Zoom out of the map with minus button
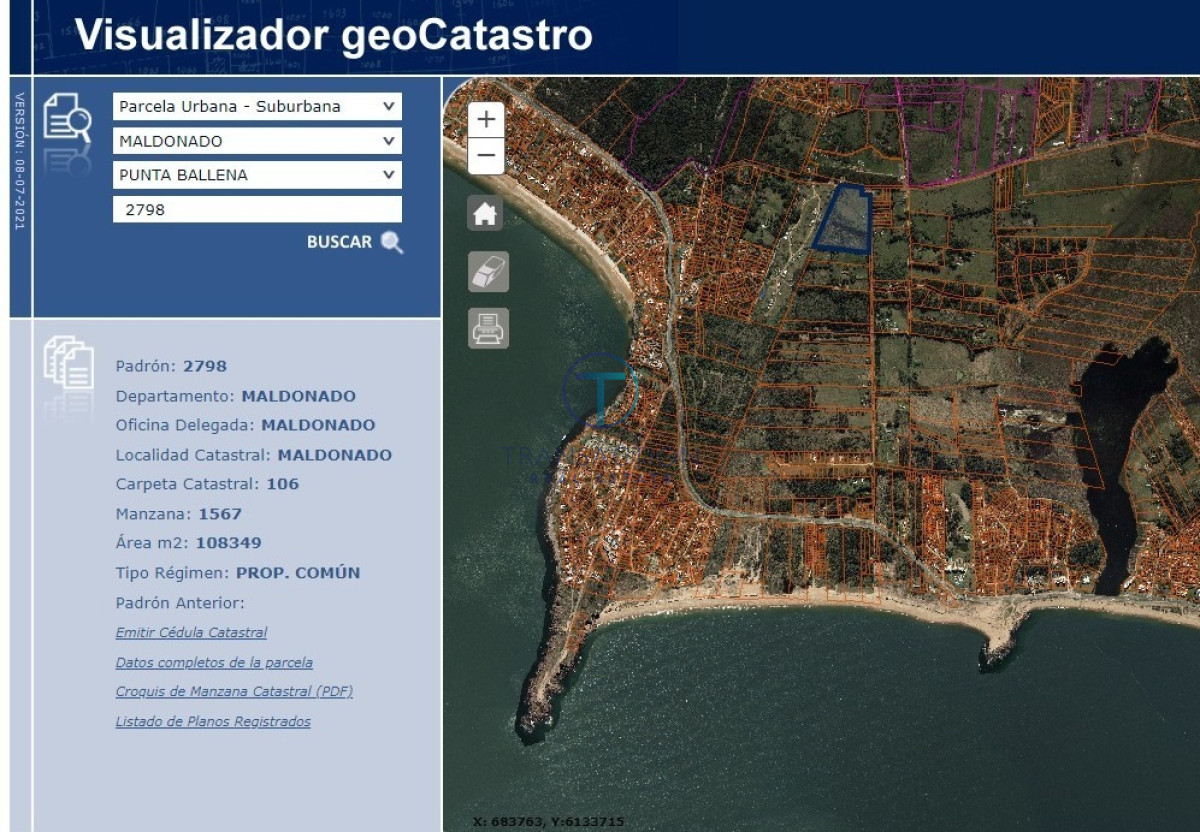The height and width of the screenshot is (832, 1200). [x=486, y=156]
